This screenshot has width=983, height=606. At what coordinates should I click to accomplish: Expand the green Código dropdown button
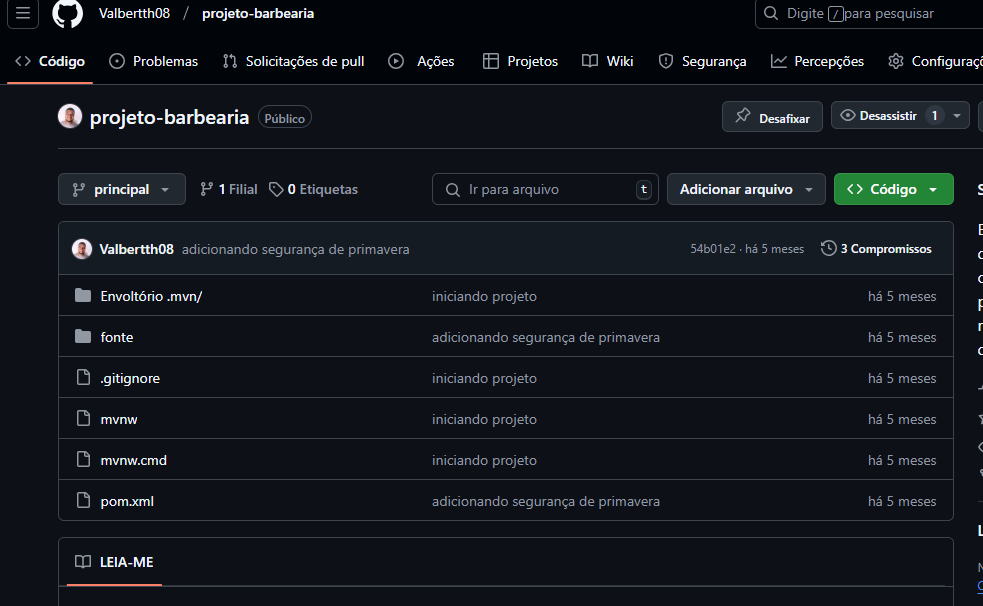tap(893, 189)
